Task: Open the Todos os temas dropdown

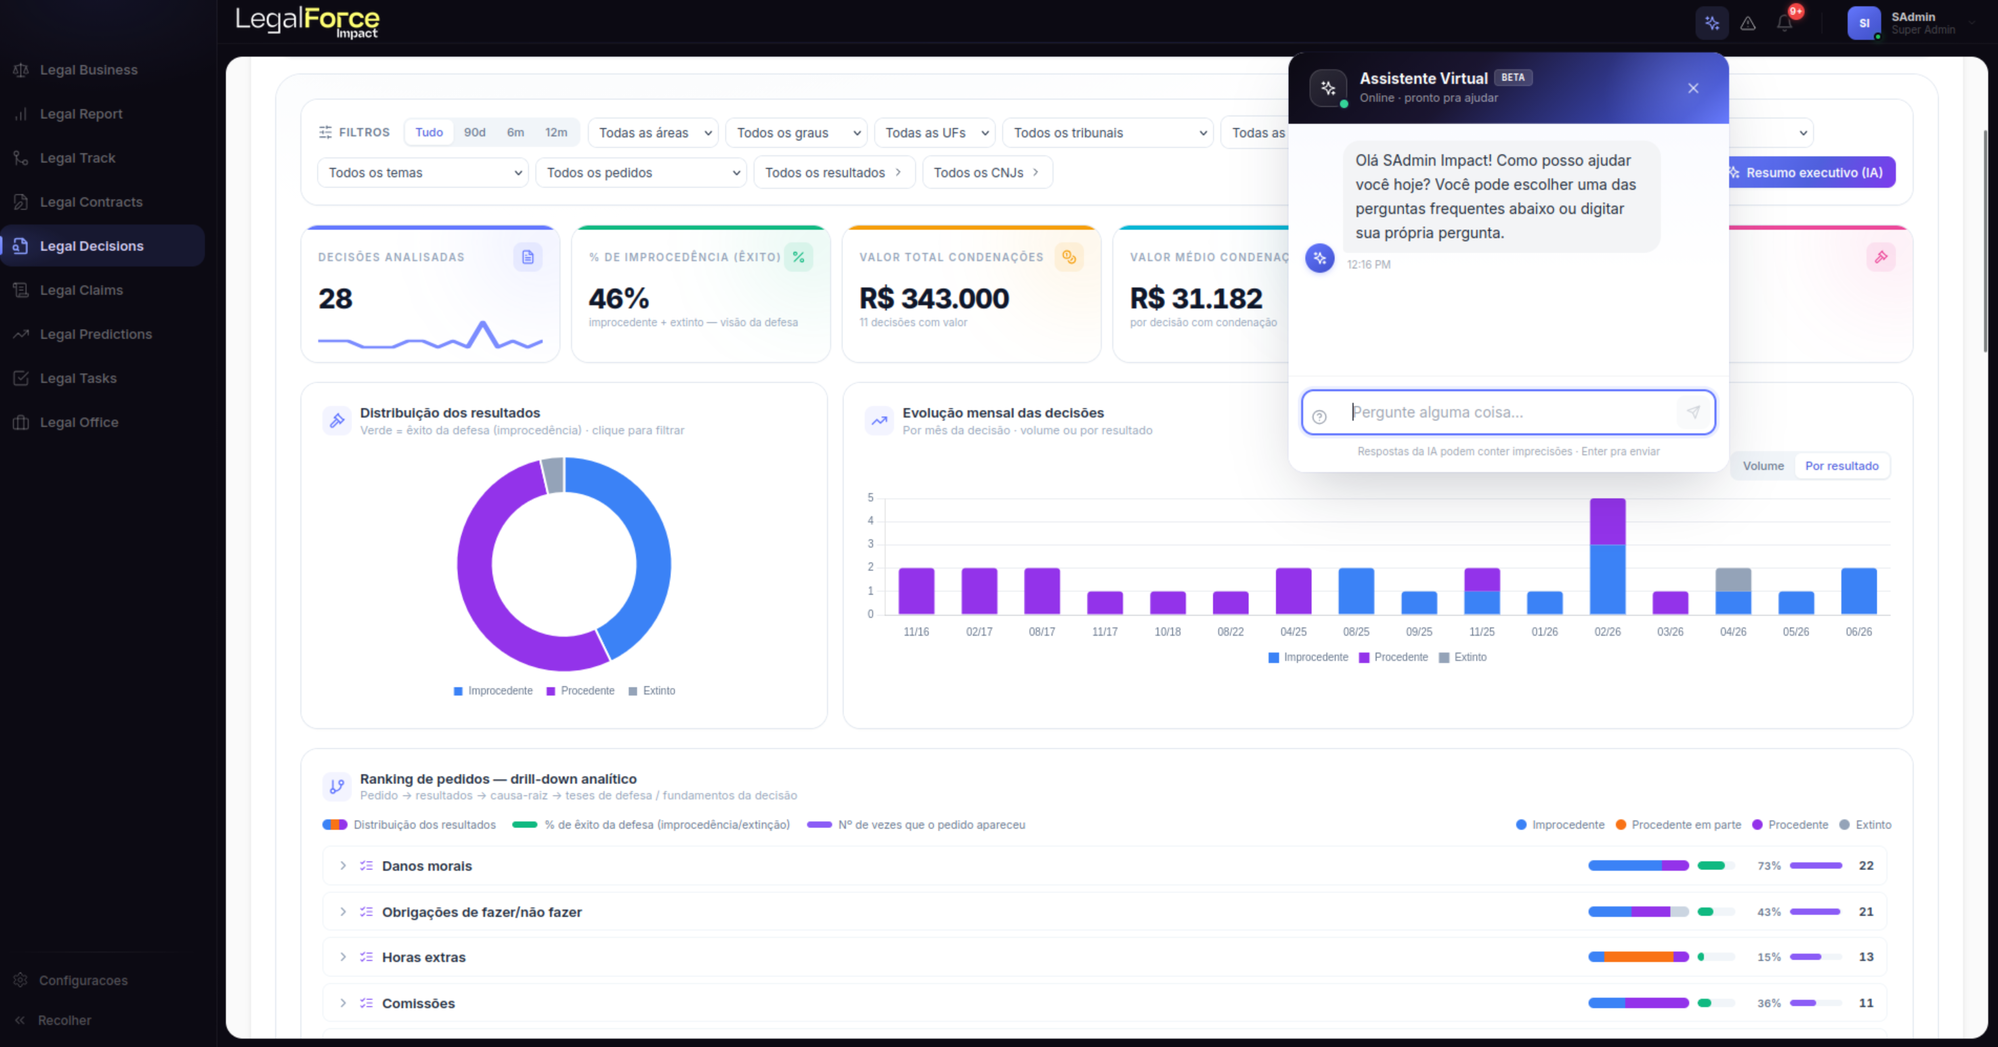Action: (422, 172)
